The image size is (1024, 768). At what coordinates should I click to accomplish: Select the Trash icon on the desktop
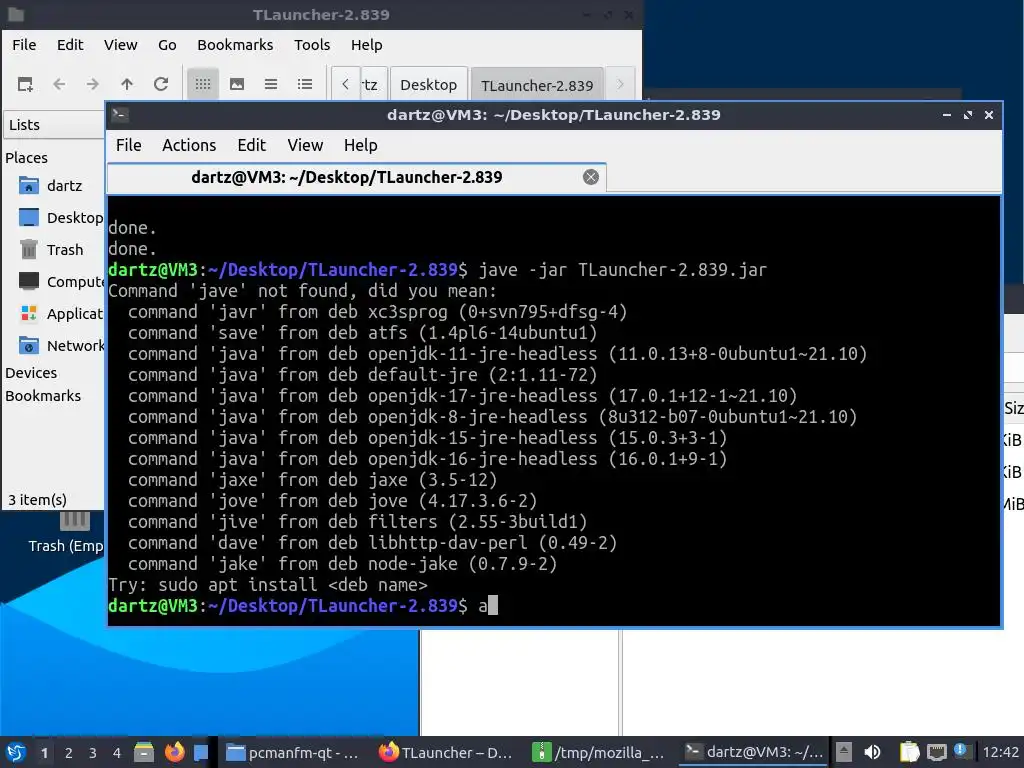click(65, 534)
